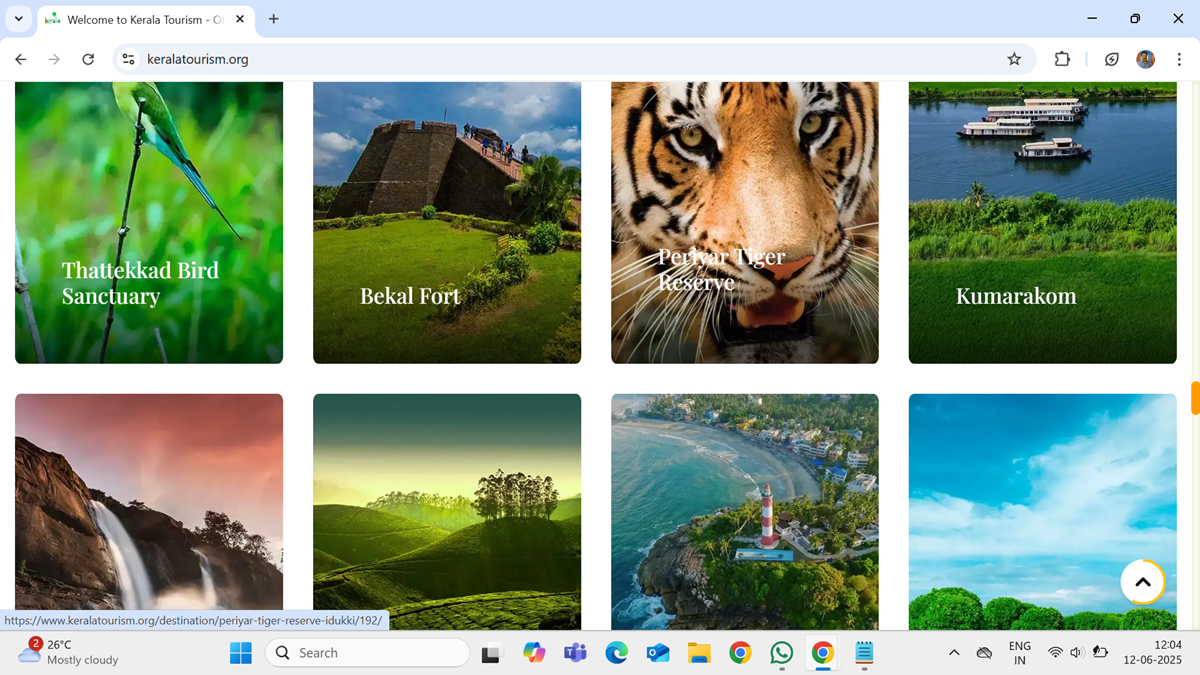This screenshot has width=1200, height=675.
Task: Show hidden system tray icons
Action: (x=954, y=653)
